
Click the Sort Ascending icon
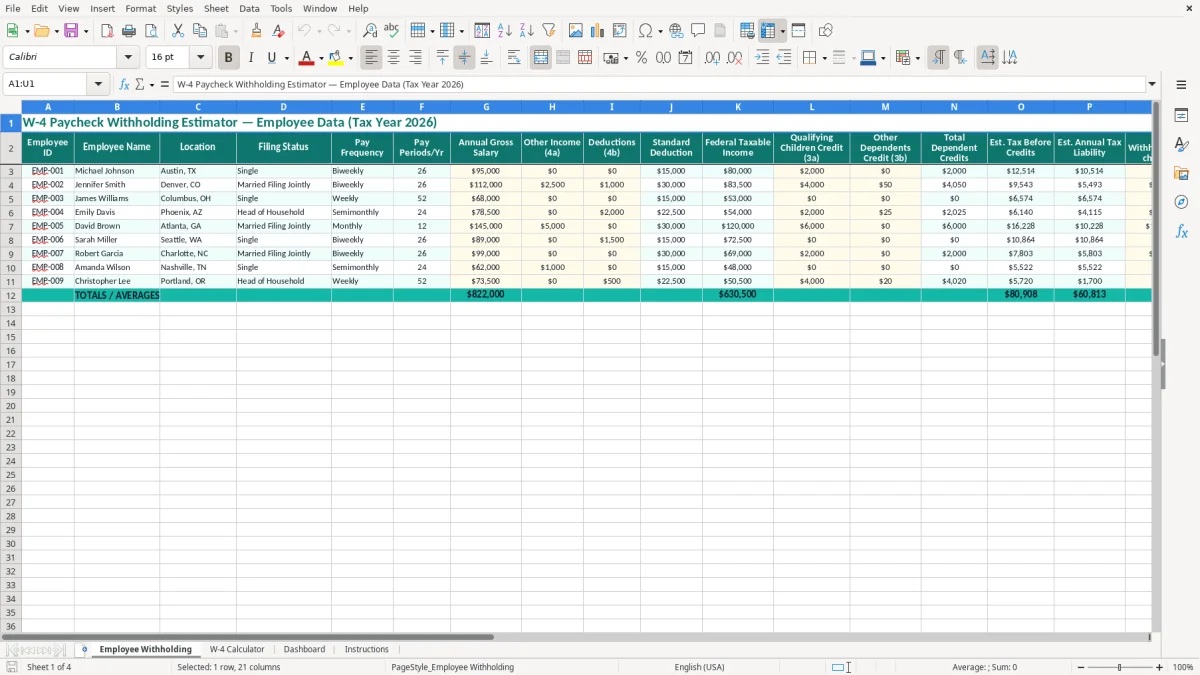click(x=505, y=31)
